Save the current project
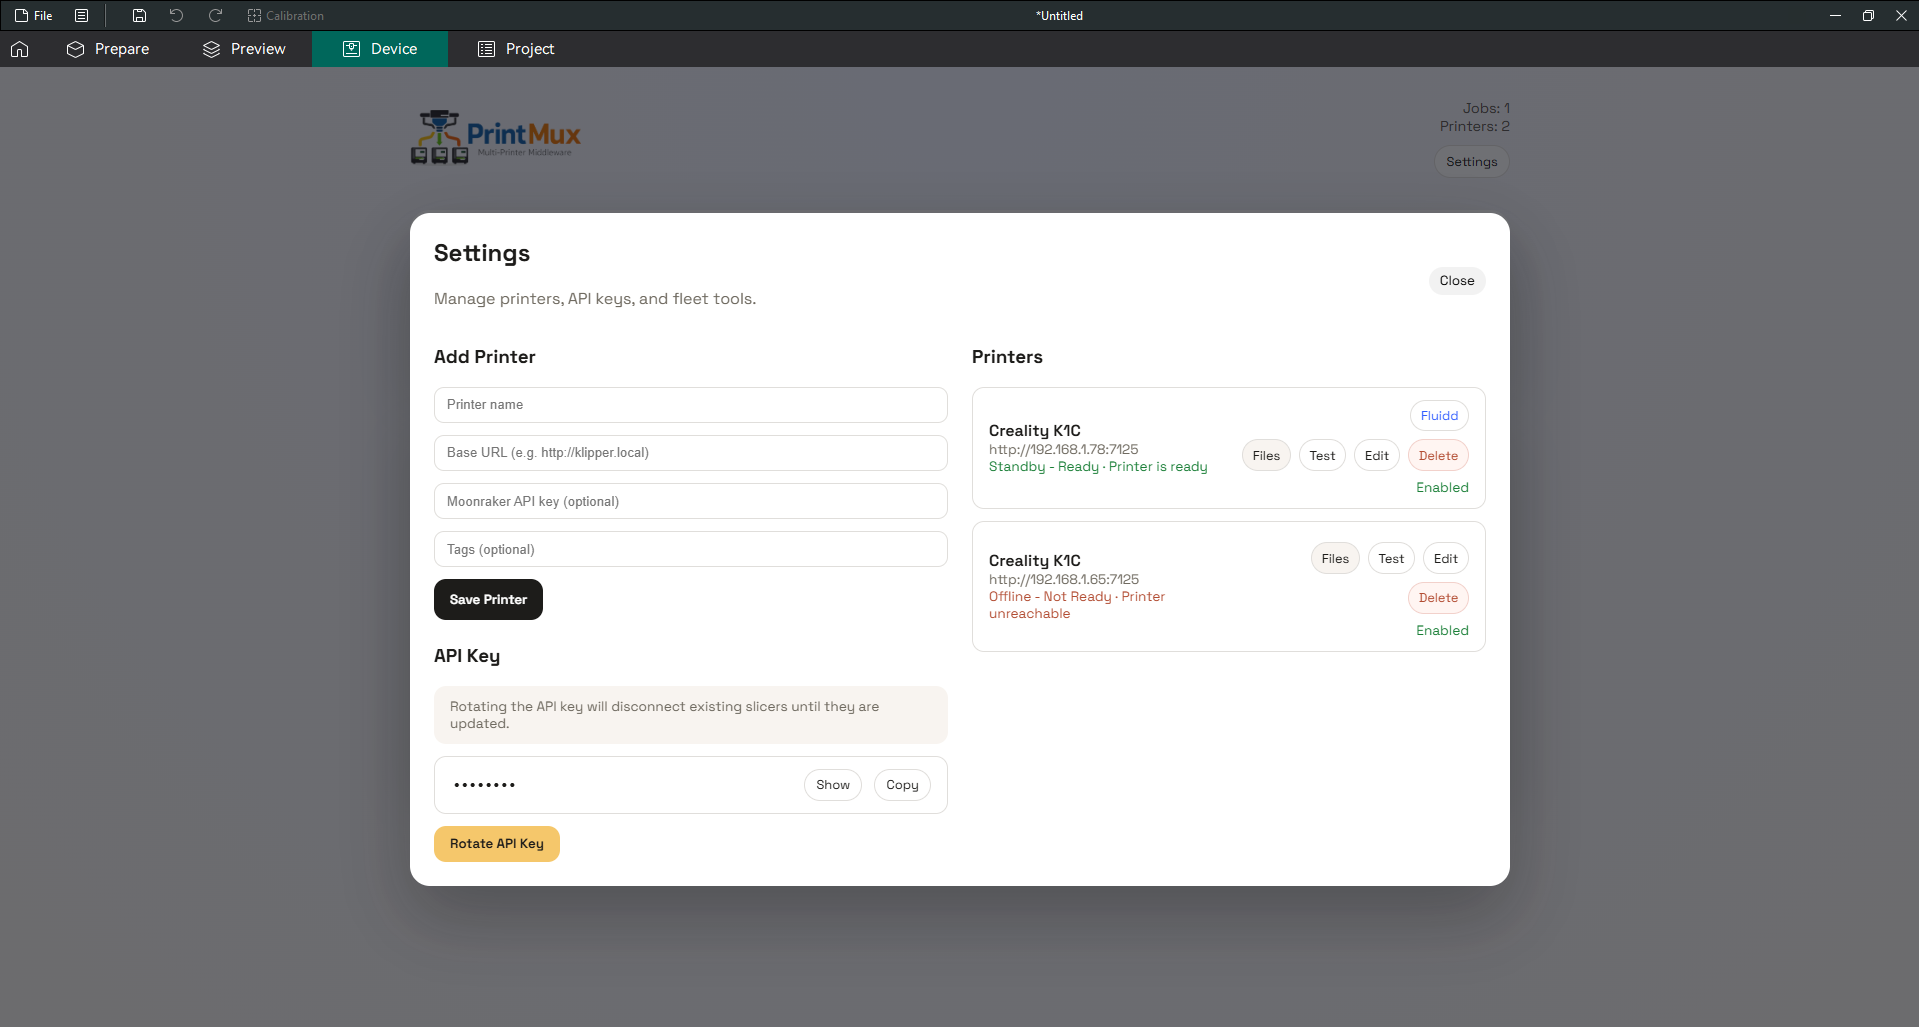 click(139, 15)
